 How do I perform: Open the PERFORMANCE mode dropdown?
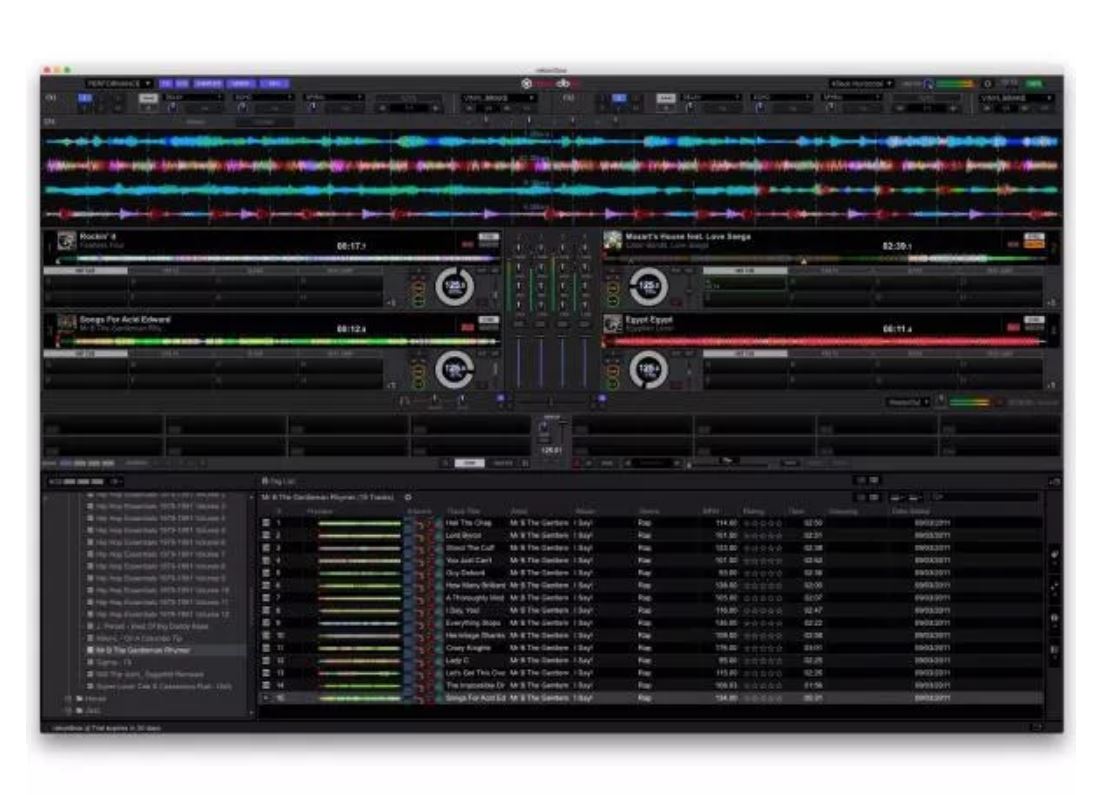point(118,84)
